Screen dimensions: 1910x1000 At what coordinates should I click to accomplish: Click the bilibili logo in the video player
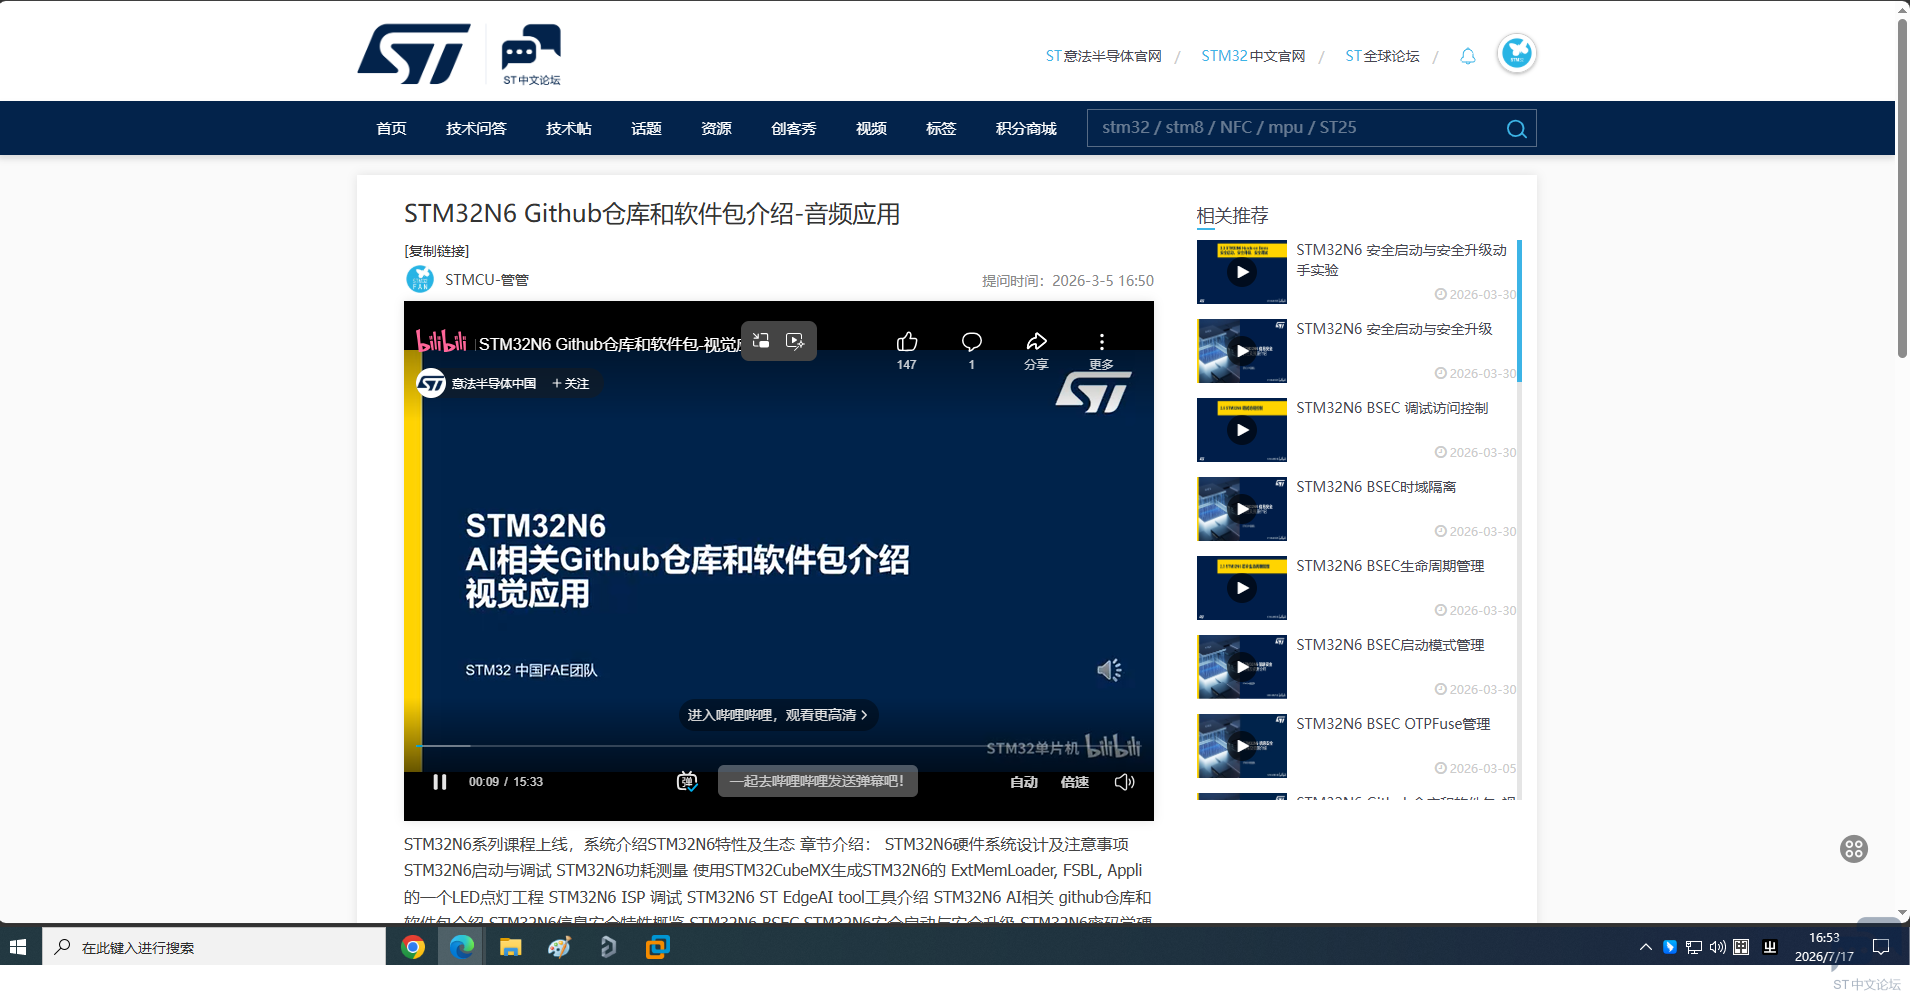441,342
